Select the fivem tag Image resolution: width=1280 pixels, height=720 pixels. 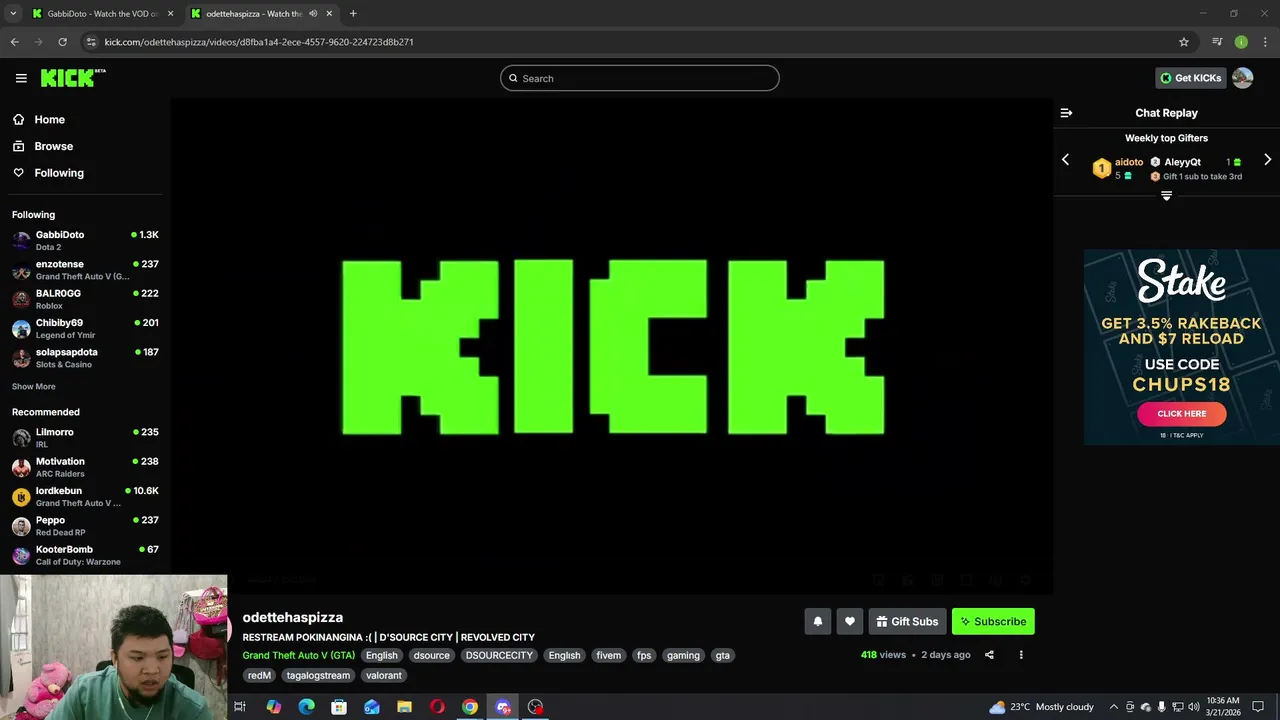pos(609,655)
